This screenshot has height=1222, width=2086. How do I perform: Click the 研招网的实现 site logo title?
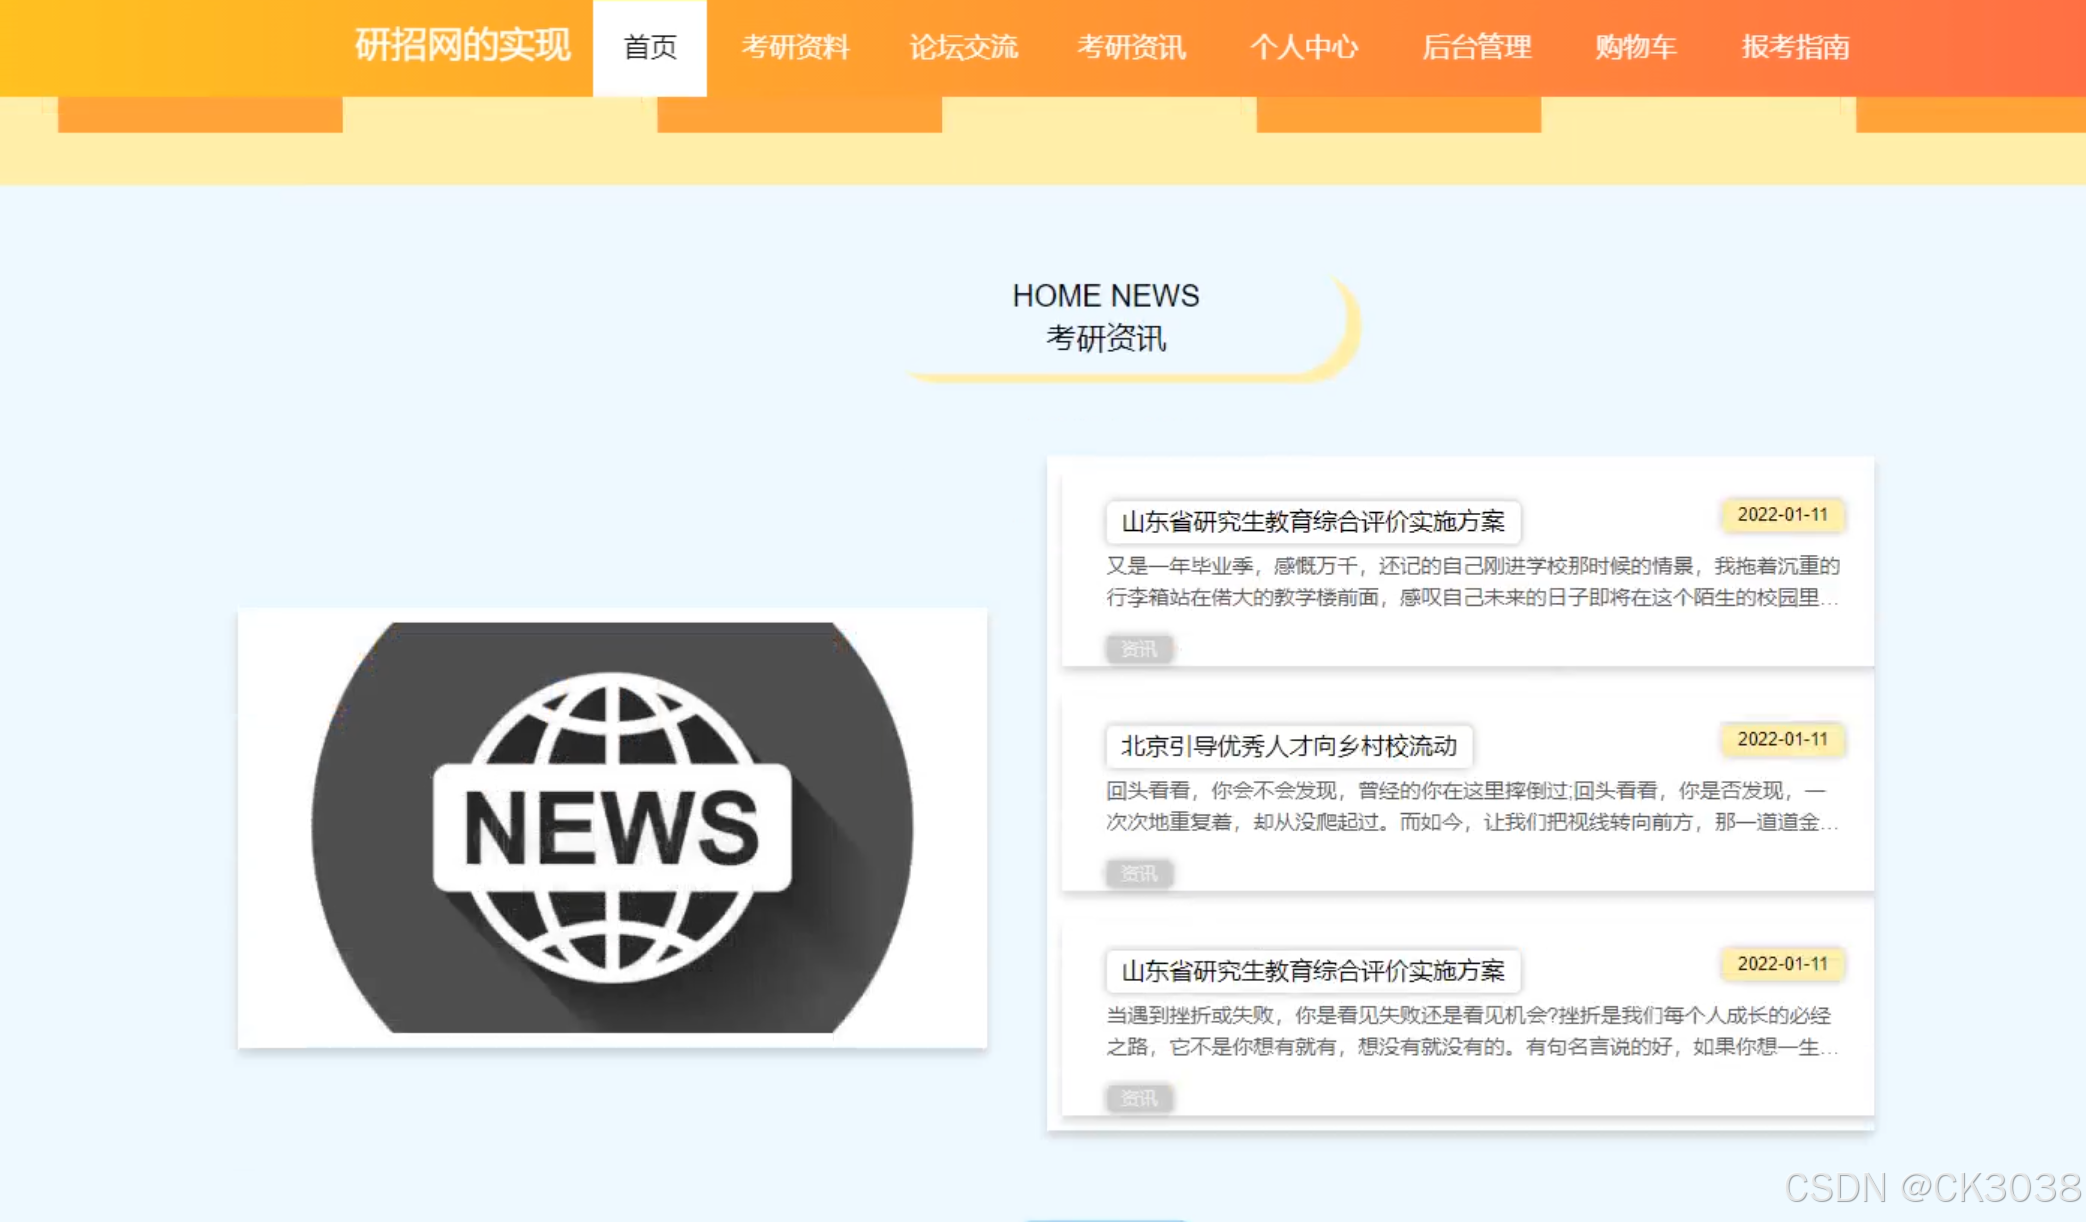(x=462, y=46)
